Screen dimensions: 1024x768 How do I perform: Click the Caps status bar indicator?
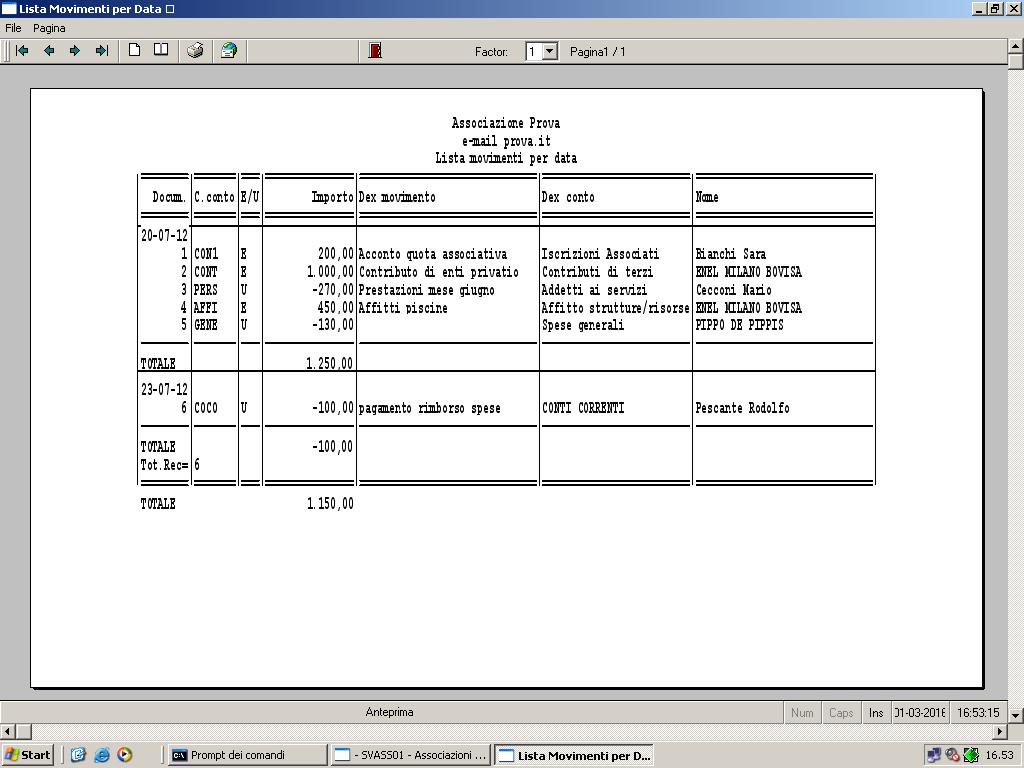840,712
